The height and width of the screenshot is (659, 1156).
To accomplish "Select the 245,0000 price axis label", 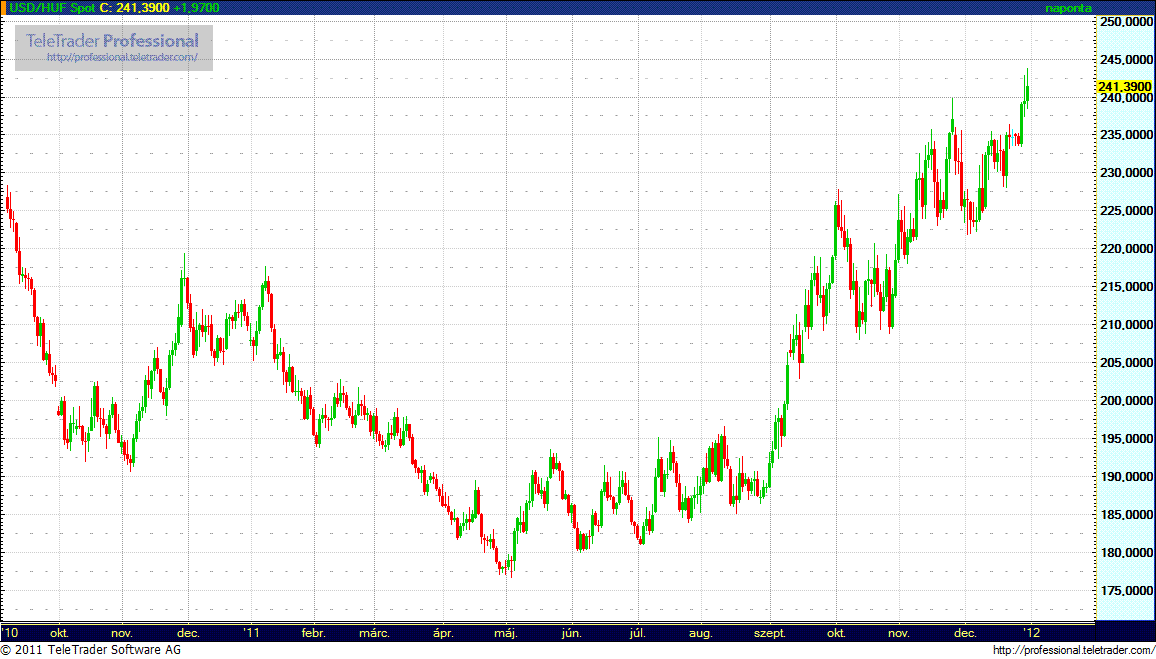I will pos(1125,59).
